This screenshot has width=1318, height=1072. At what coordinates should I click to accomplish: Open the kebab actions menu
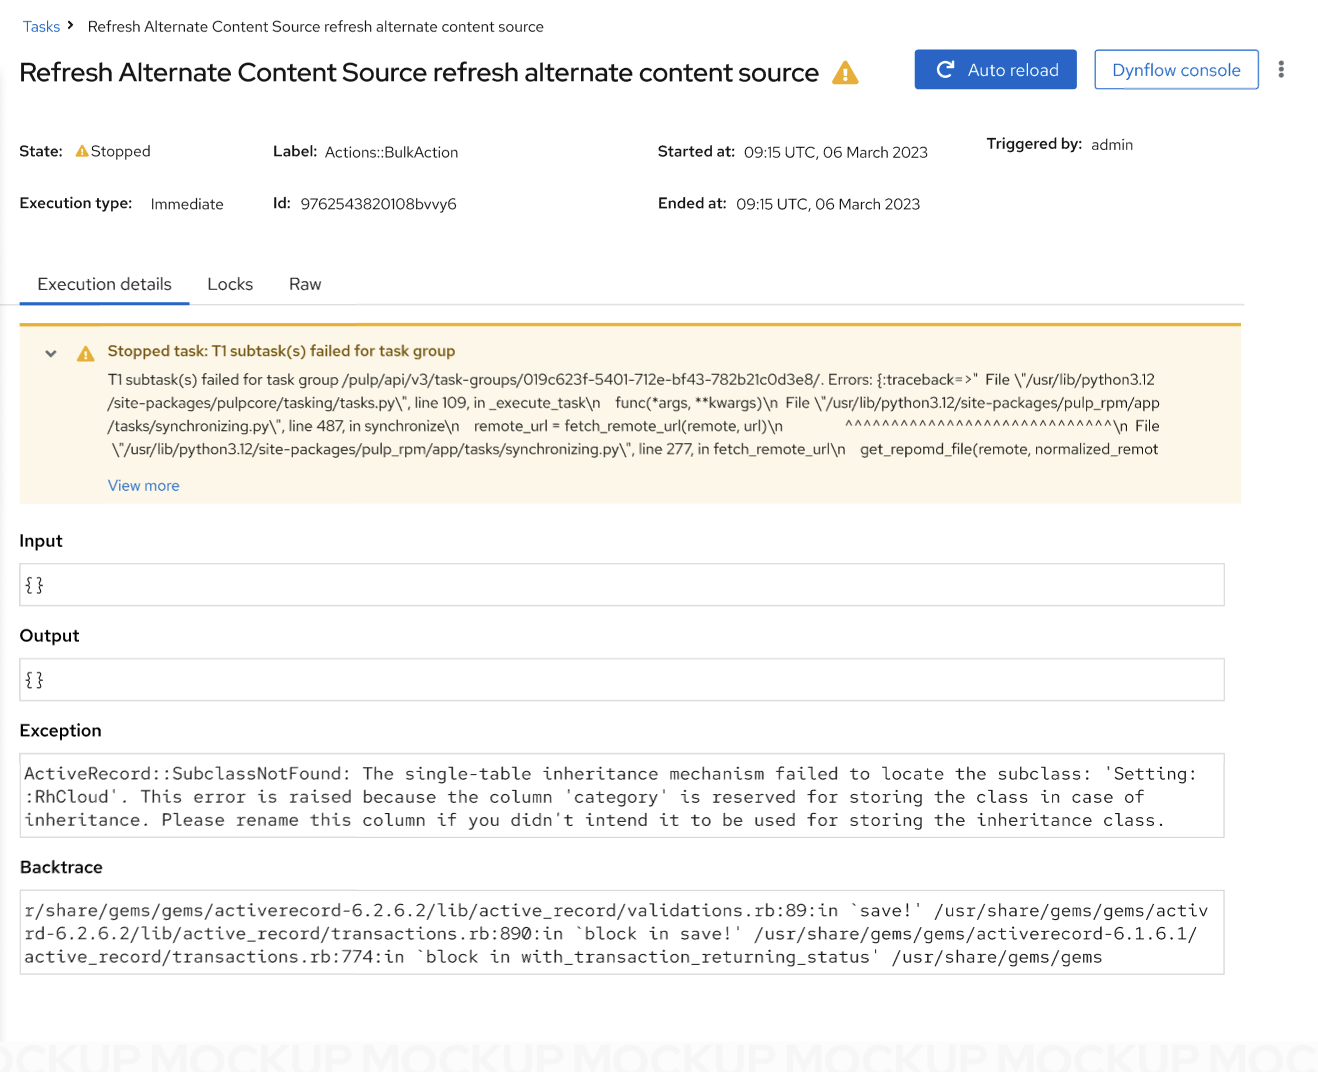(x=1280, y=69)
